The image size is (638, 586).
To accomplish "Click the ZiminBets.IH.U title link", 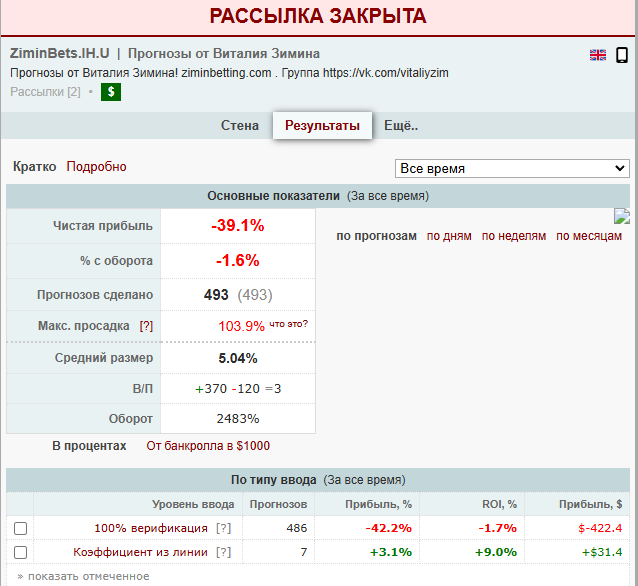I will click(x=59, y=53).
